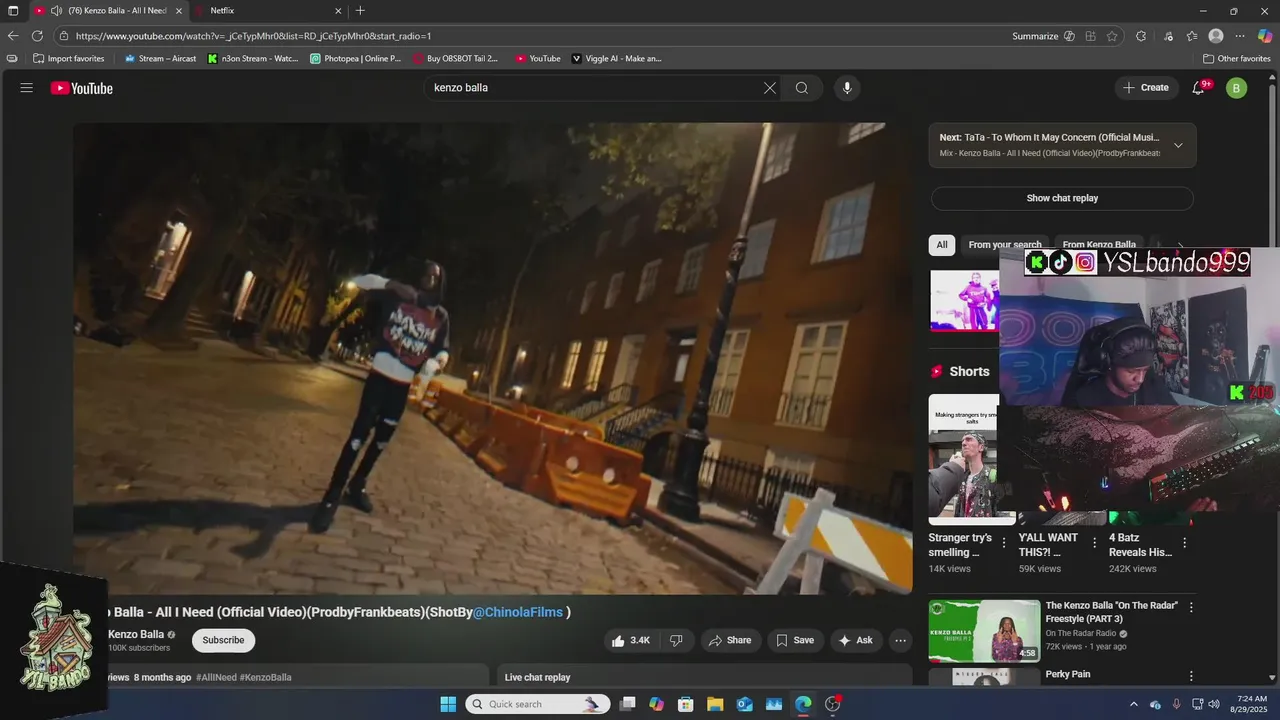Open browser Settings and more ellipsis
The image size is (1280, 720).
(1240, 36)
